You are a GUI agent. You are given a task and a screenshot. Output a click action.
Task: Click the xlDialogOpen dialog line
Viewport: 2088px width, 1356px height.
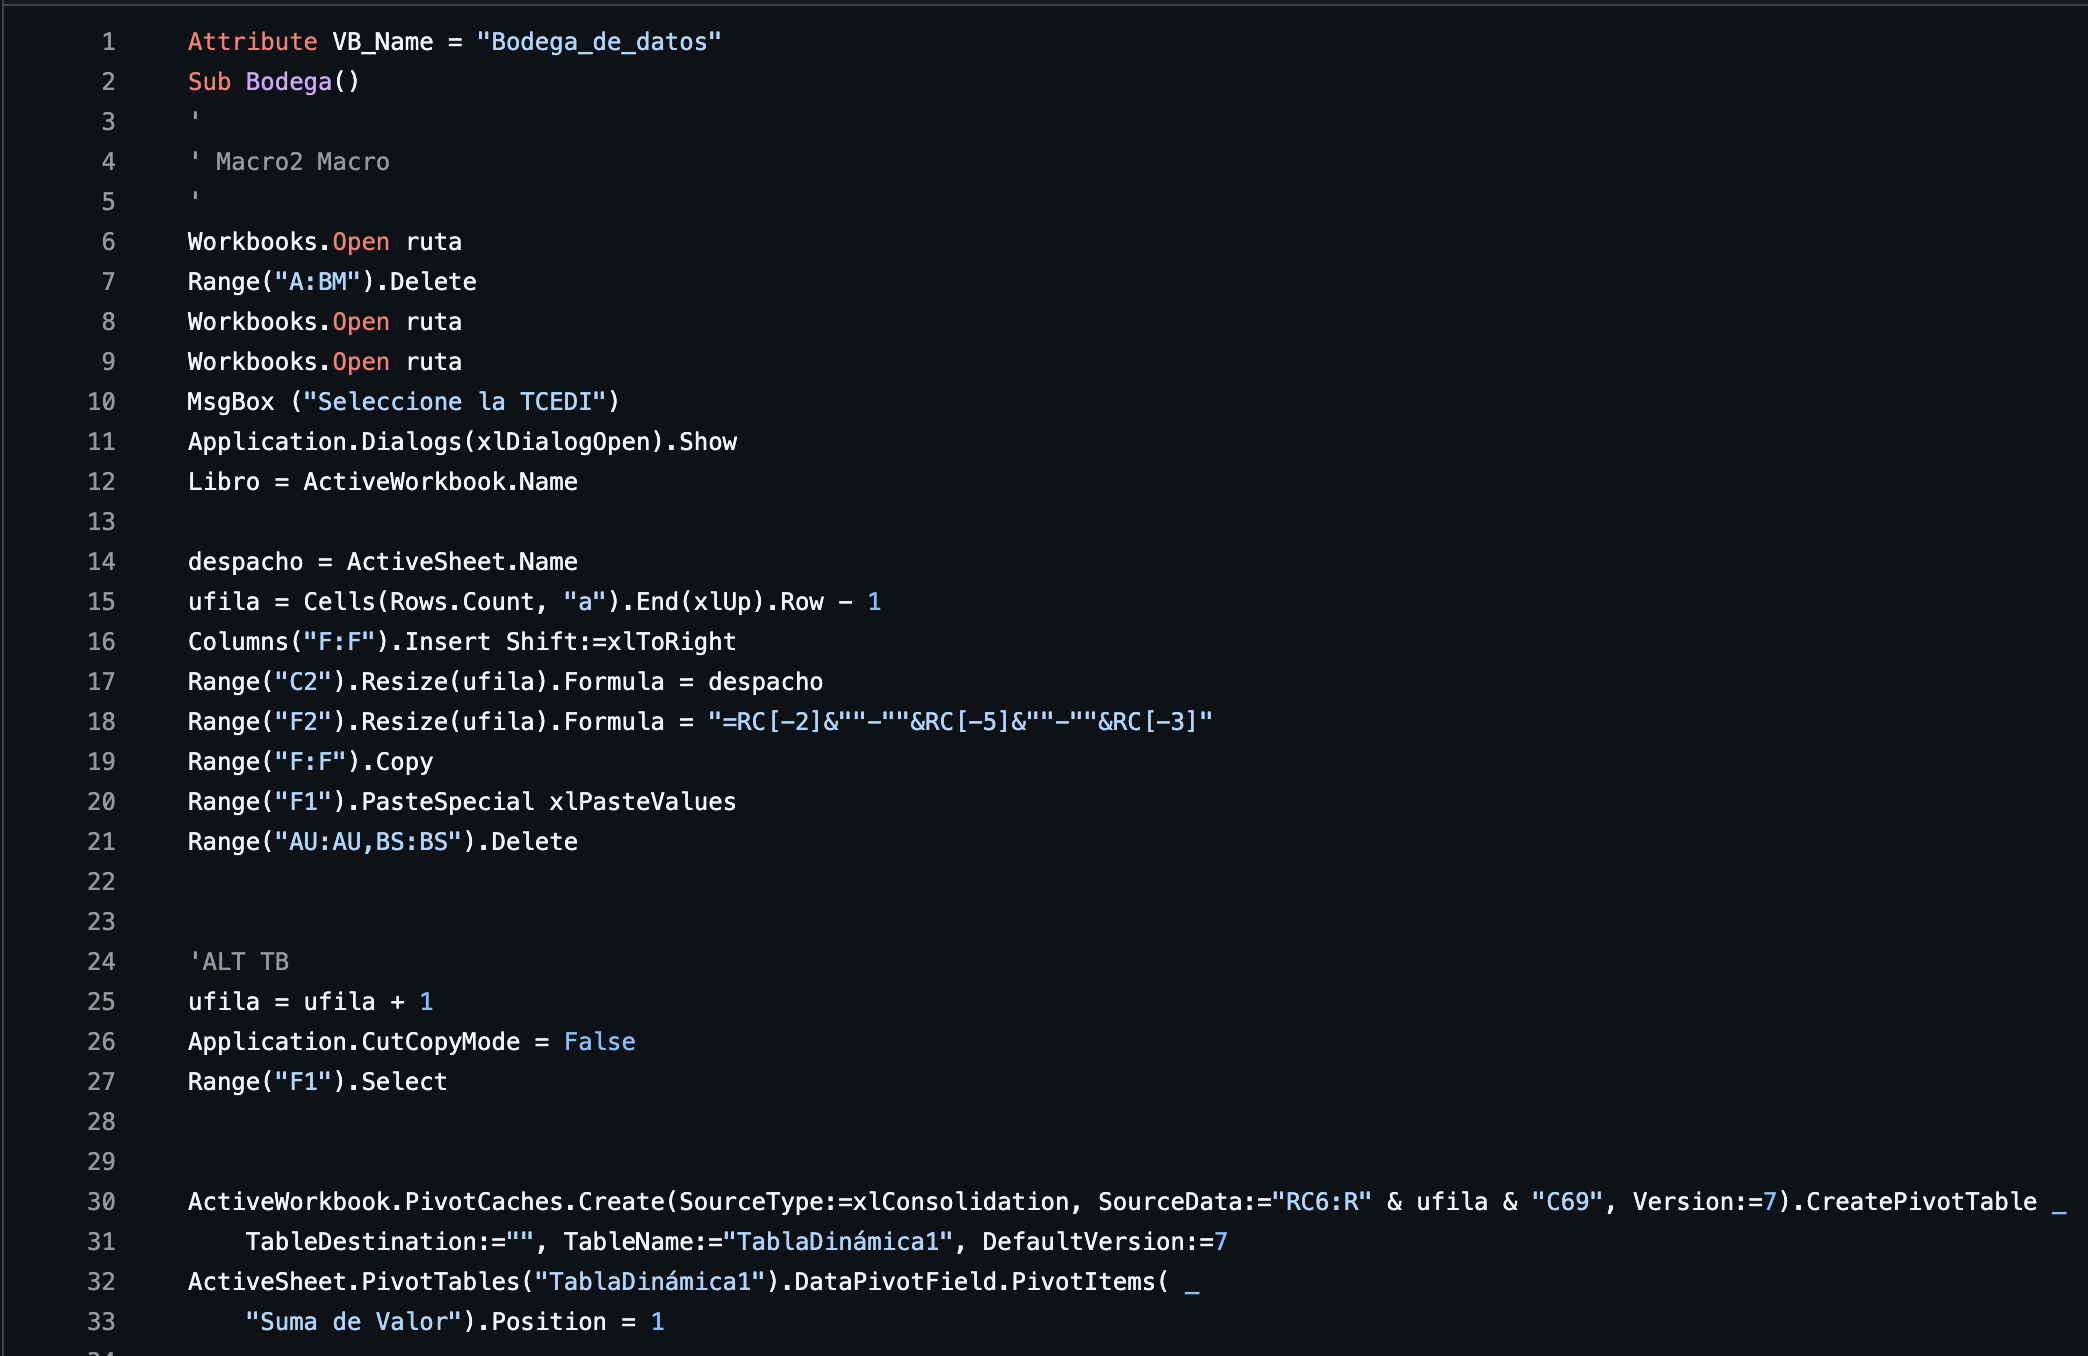(x=462, y=442)
